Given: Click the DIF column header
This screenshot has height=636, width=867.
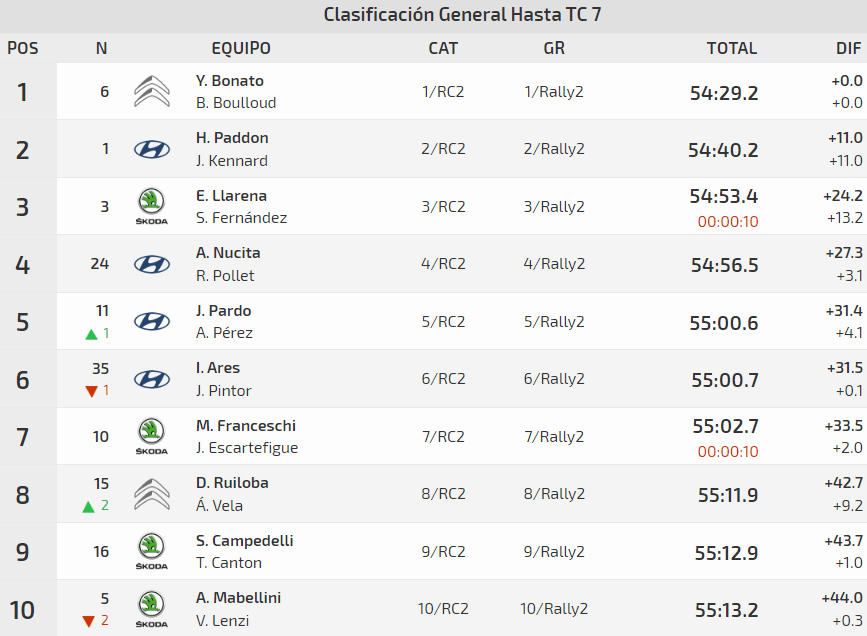Looking at the screenshot, I should tap(848, 48).
